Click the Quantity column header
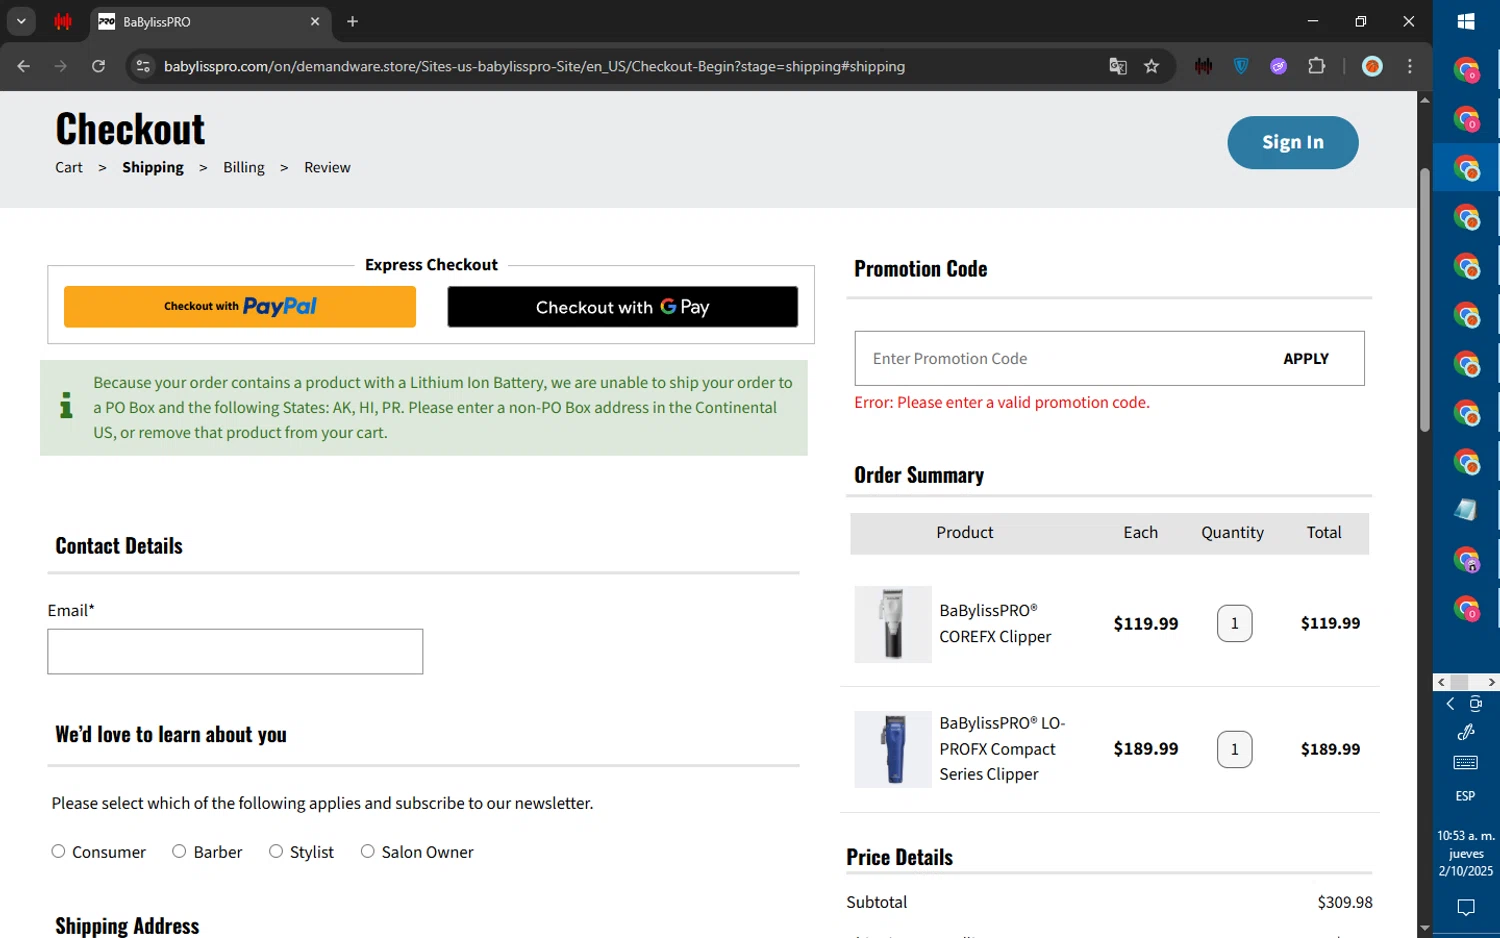Screen dimensions: 1500x938 (1232, 532)
